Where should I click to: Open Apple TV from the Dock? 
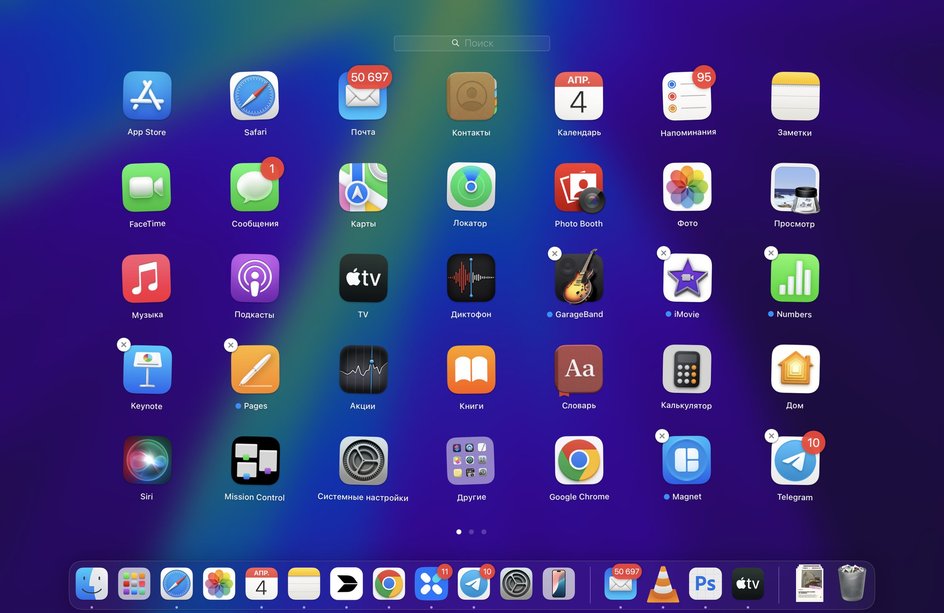[748, 583]
